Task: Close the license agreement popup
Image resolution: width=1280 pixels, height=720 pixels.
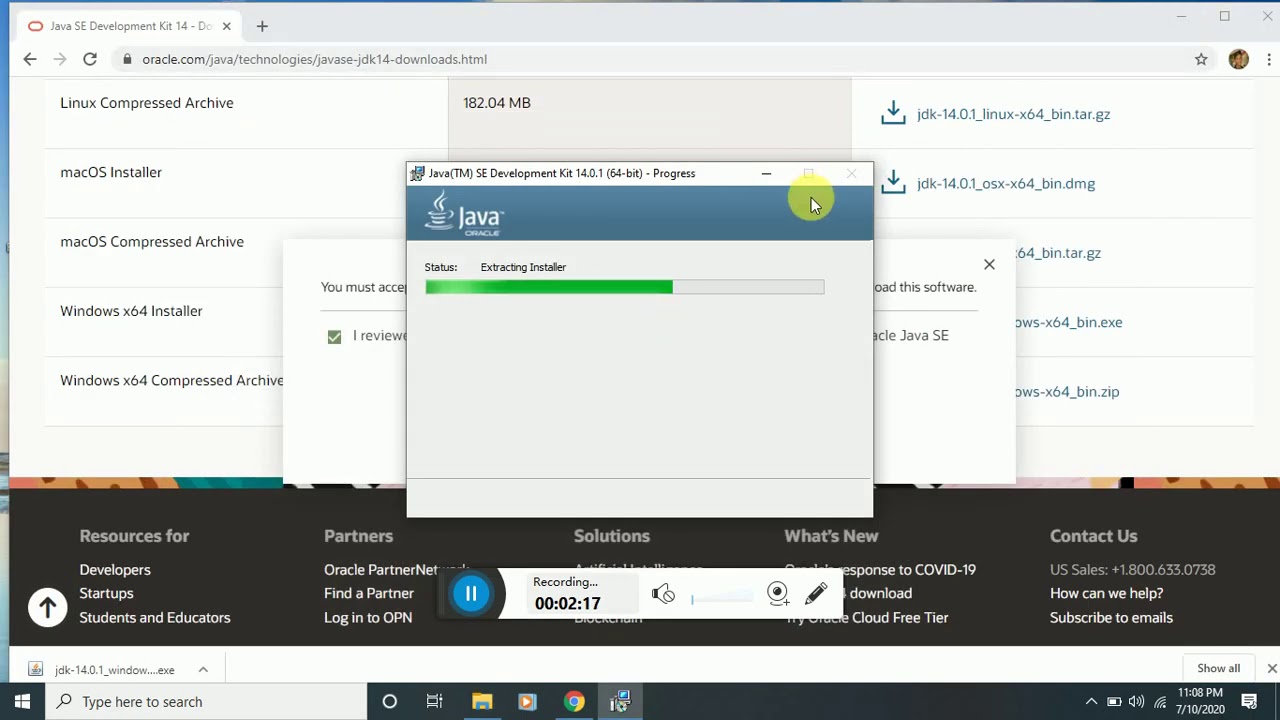Action: [x=989, y=264]
